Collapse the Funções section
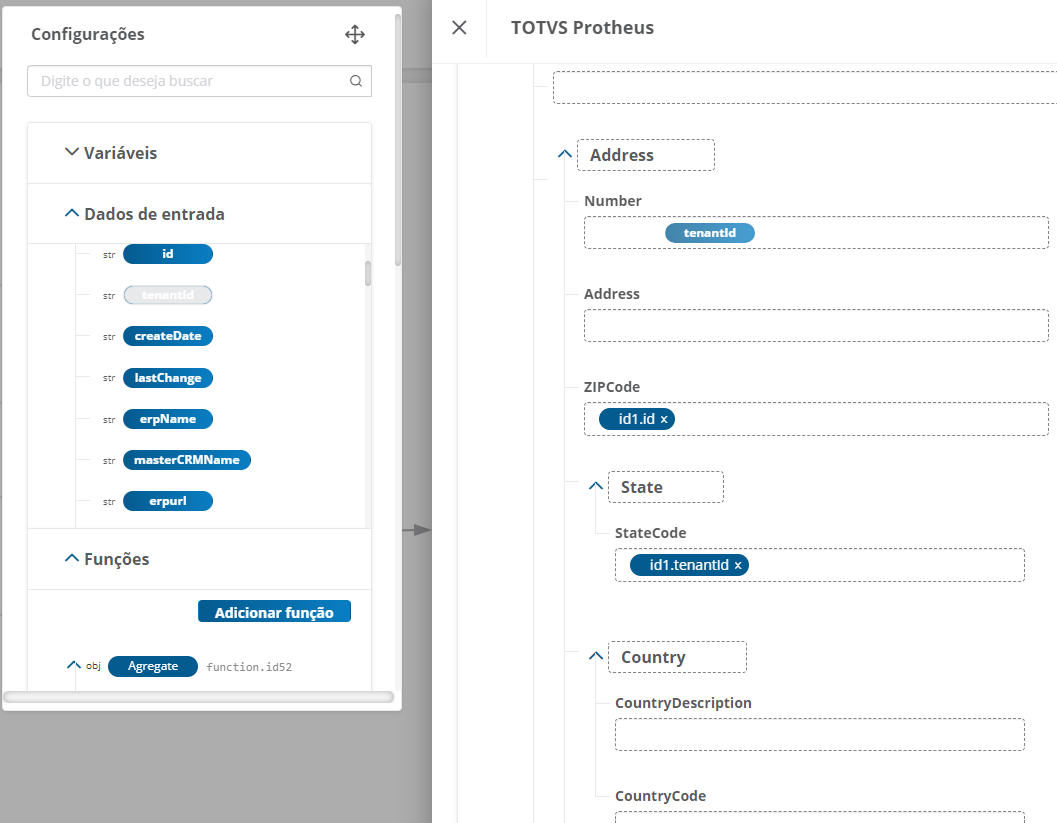 pos(71,559)
